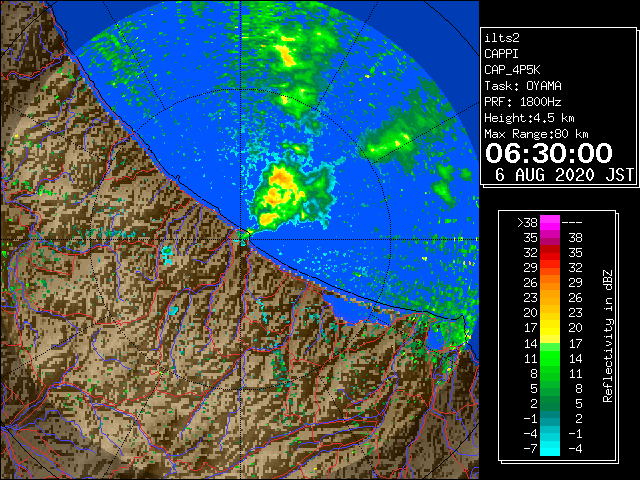Viewport: 640px width, 480px height.
Task: Select the '---' legend label
Action: pyautogui.click(x=572, y=223)
